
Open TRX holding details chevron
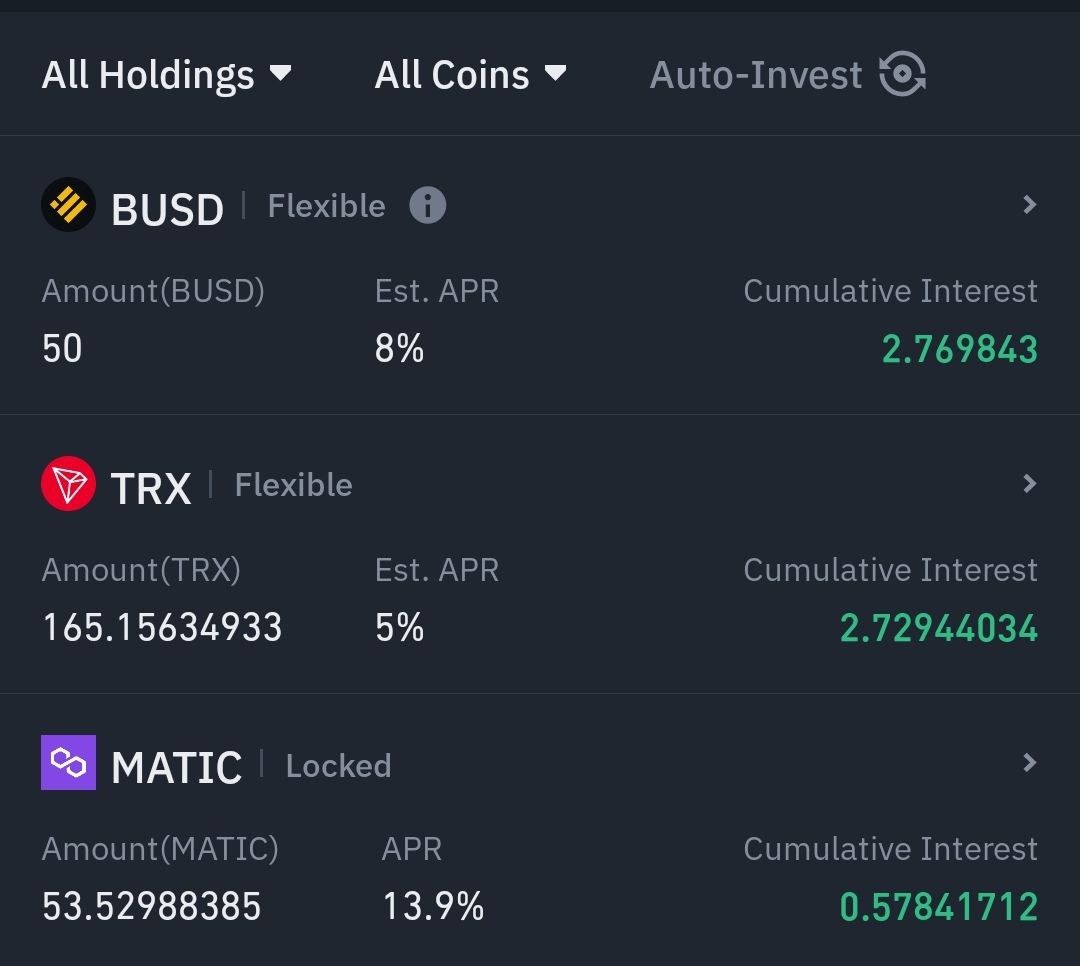click(1030, 484)
